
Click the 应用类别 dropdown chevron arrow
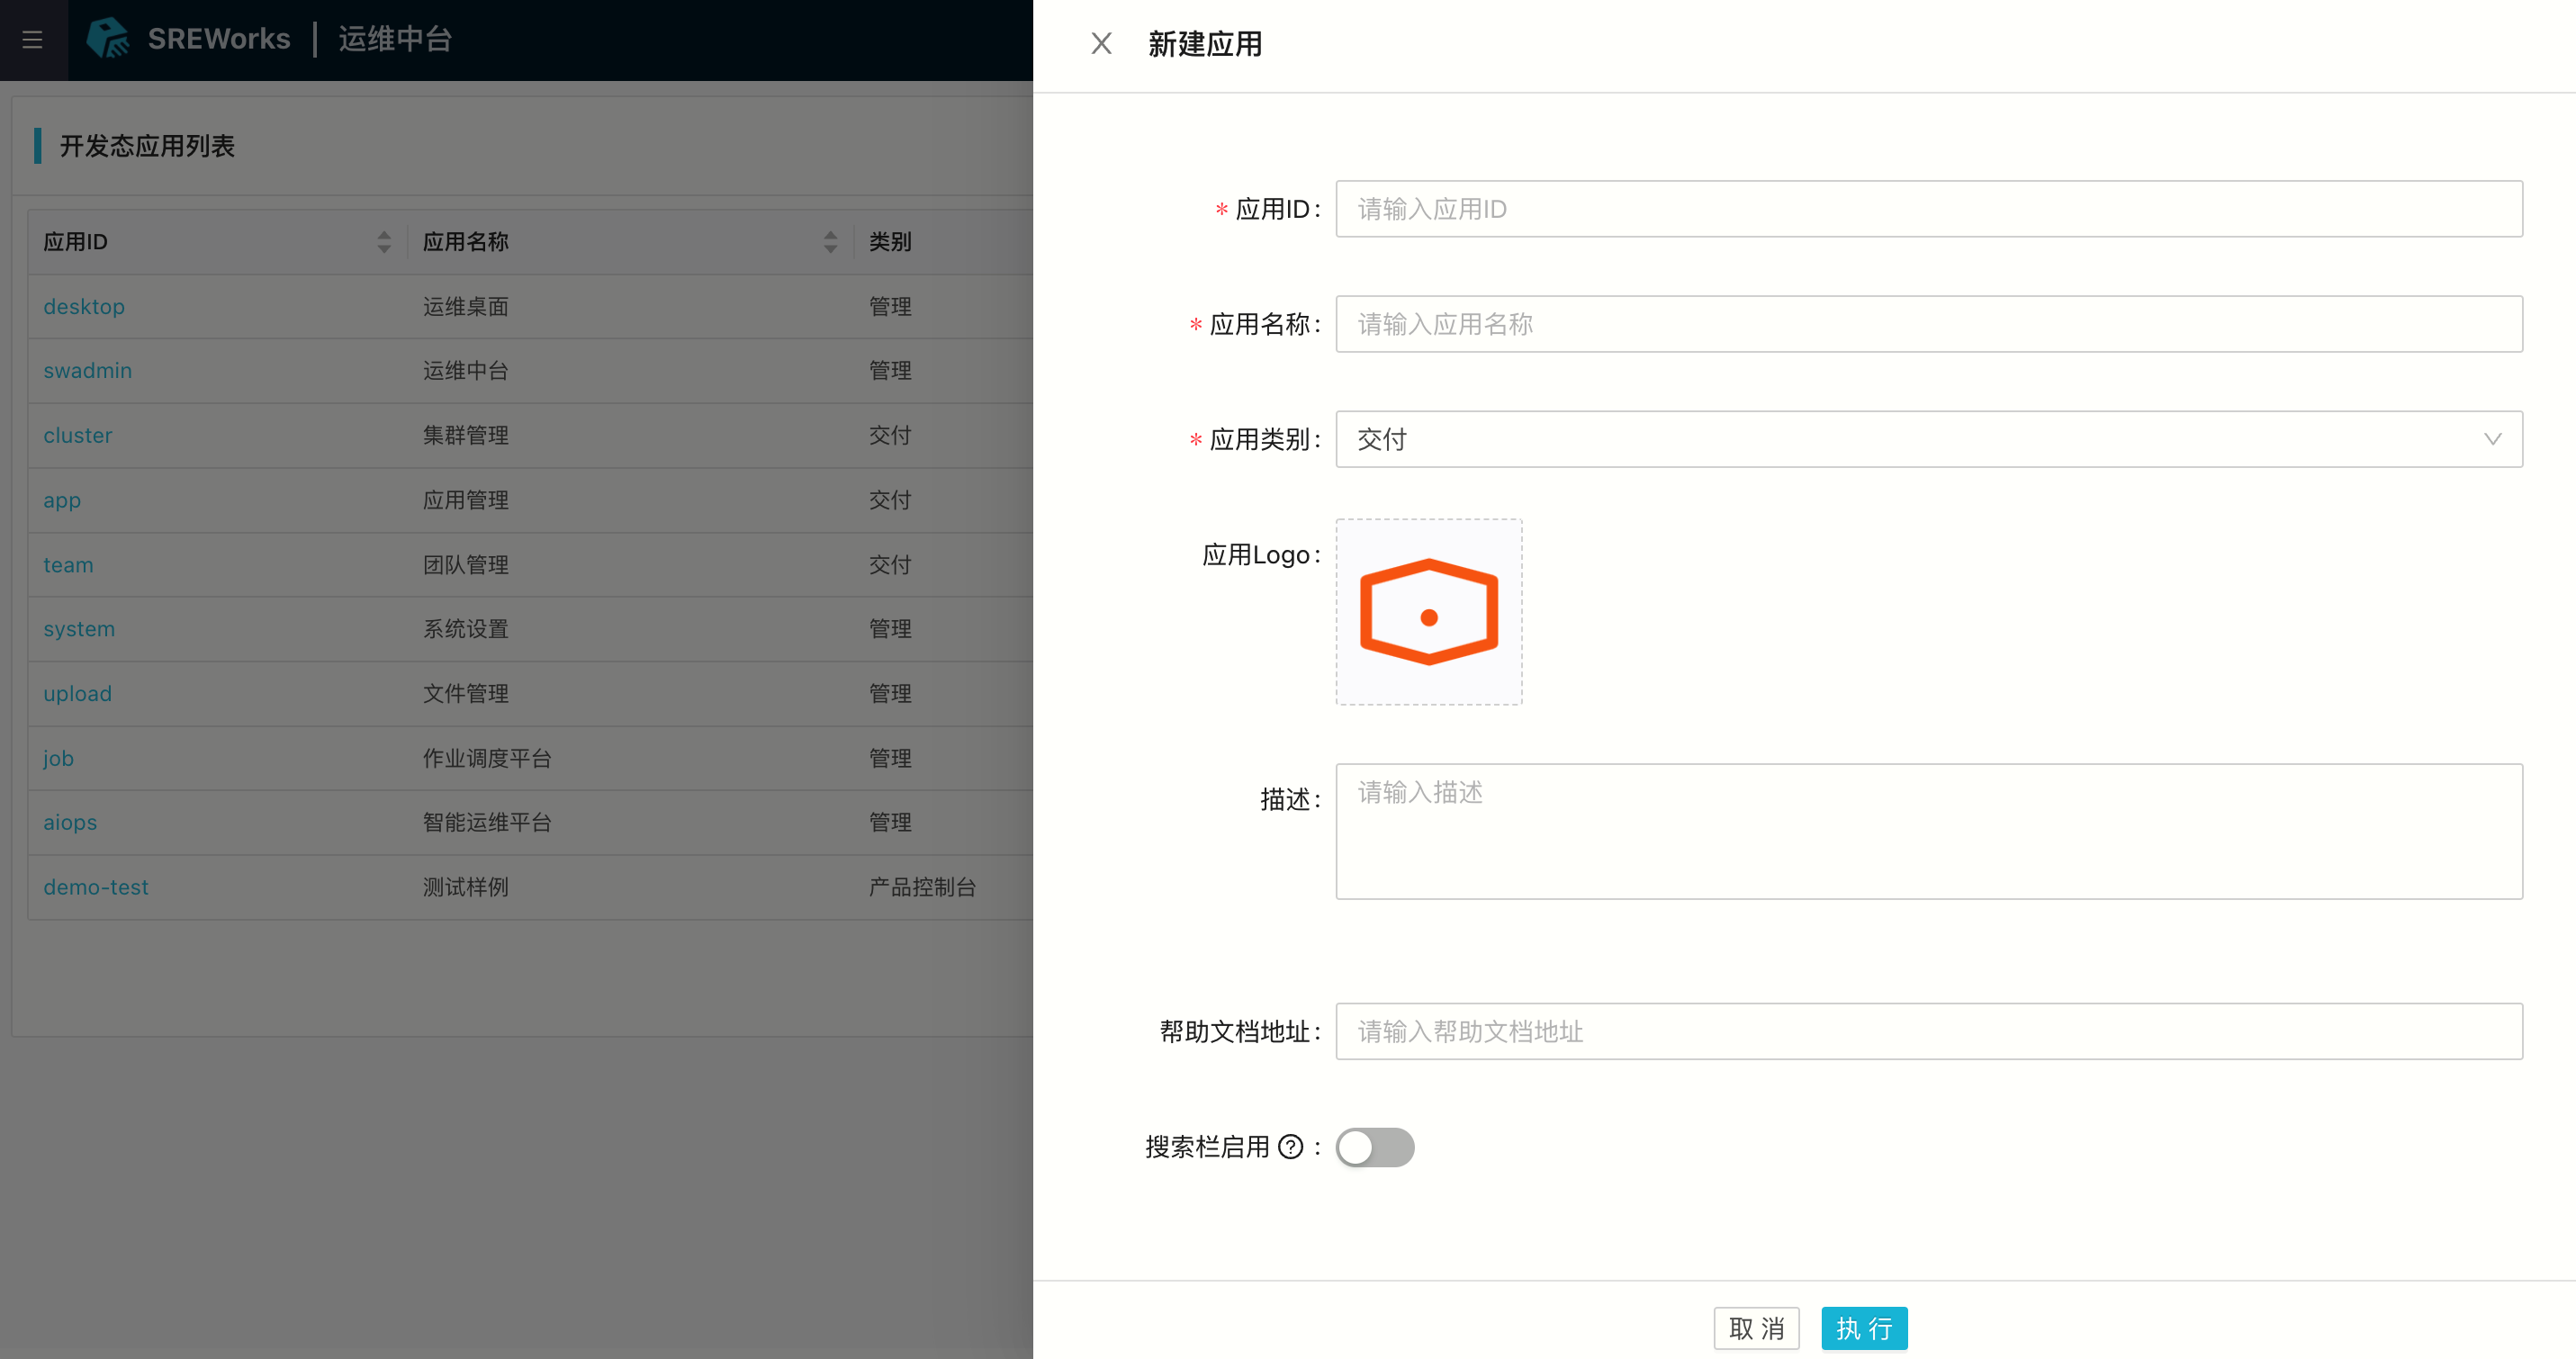pyautogui.click(x=2492, y=439)
